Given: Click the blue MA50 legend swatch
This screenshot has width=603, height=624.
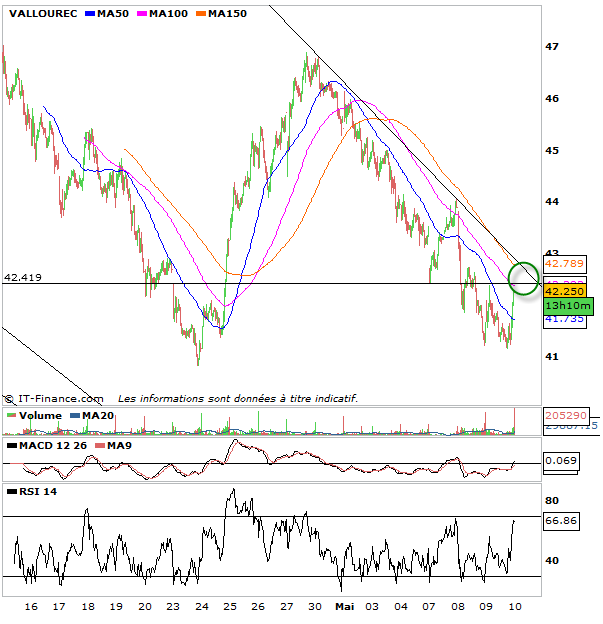Looking at the screenshot, I should (89, 14).
